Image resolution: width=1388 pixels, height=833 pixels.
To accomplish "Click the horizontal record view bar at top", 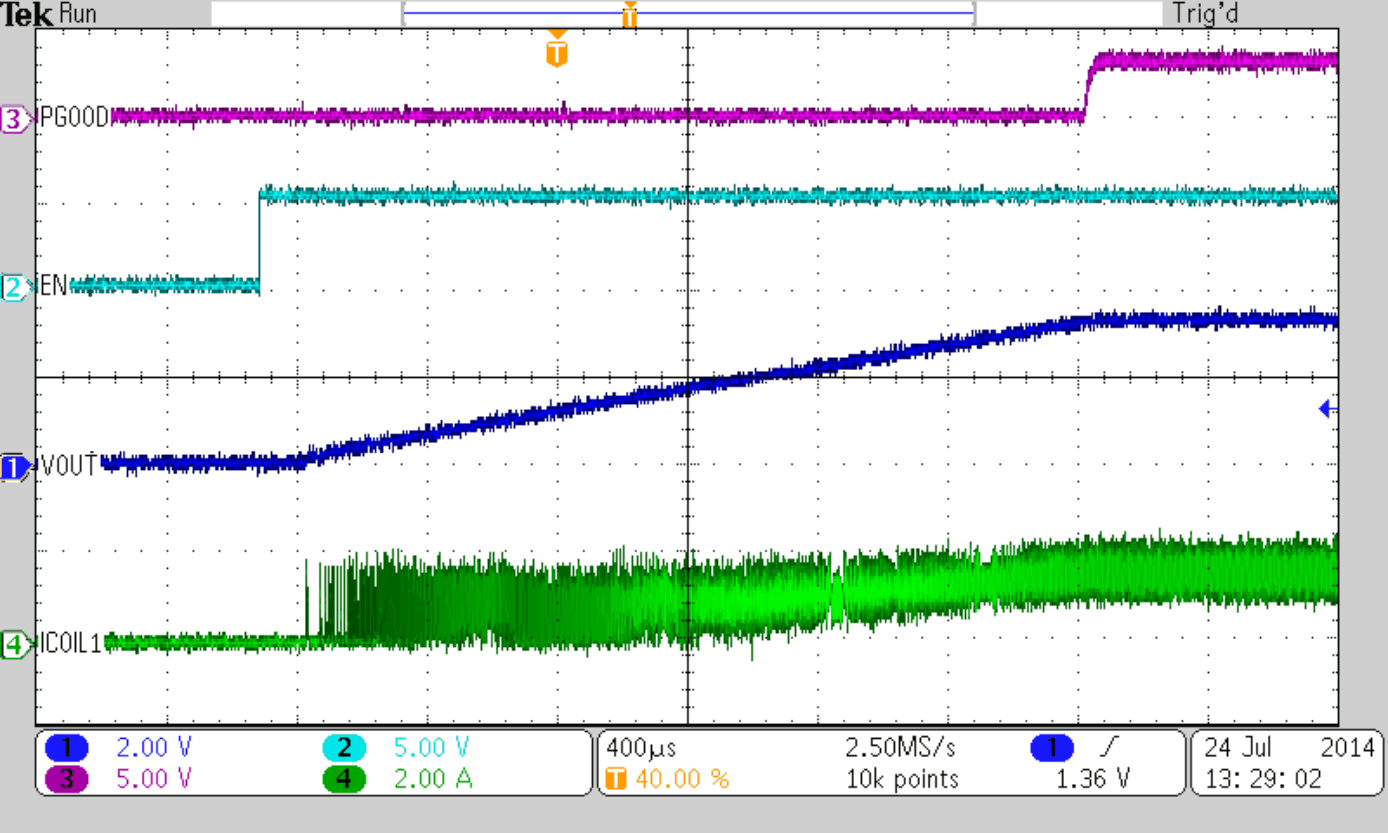I will tap(688, 13).
